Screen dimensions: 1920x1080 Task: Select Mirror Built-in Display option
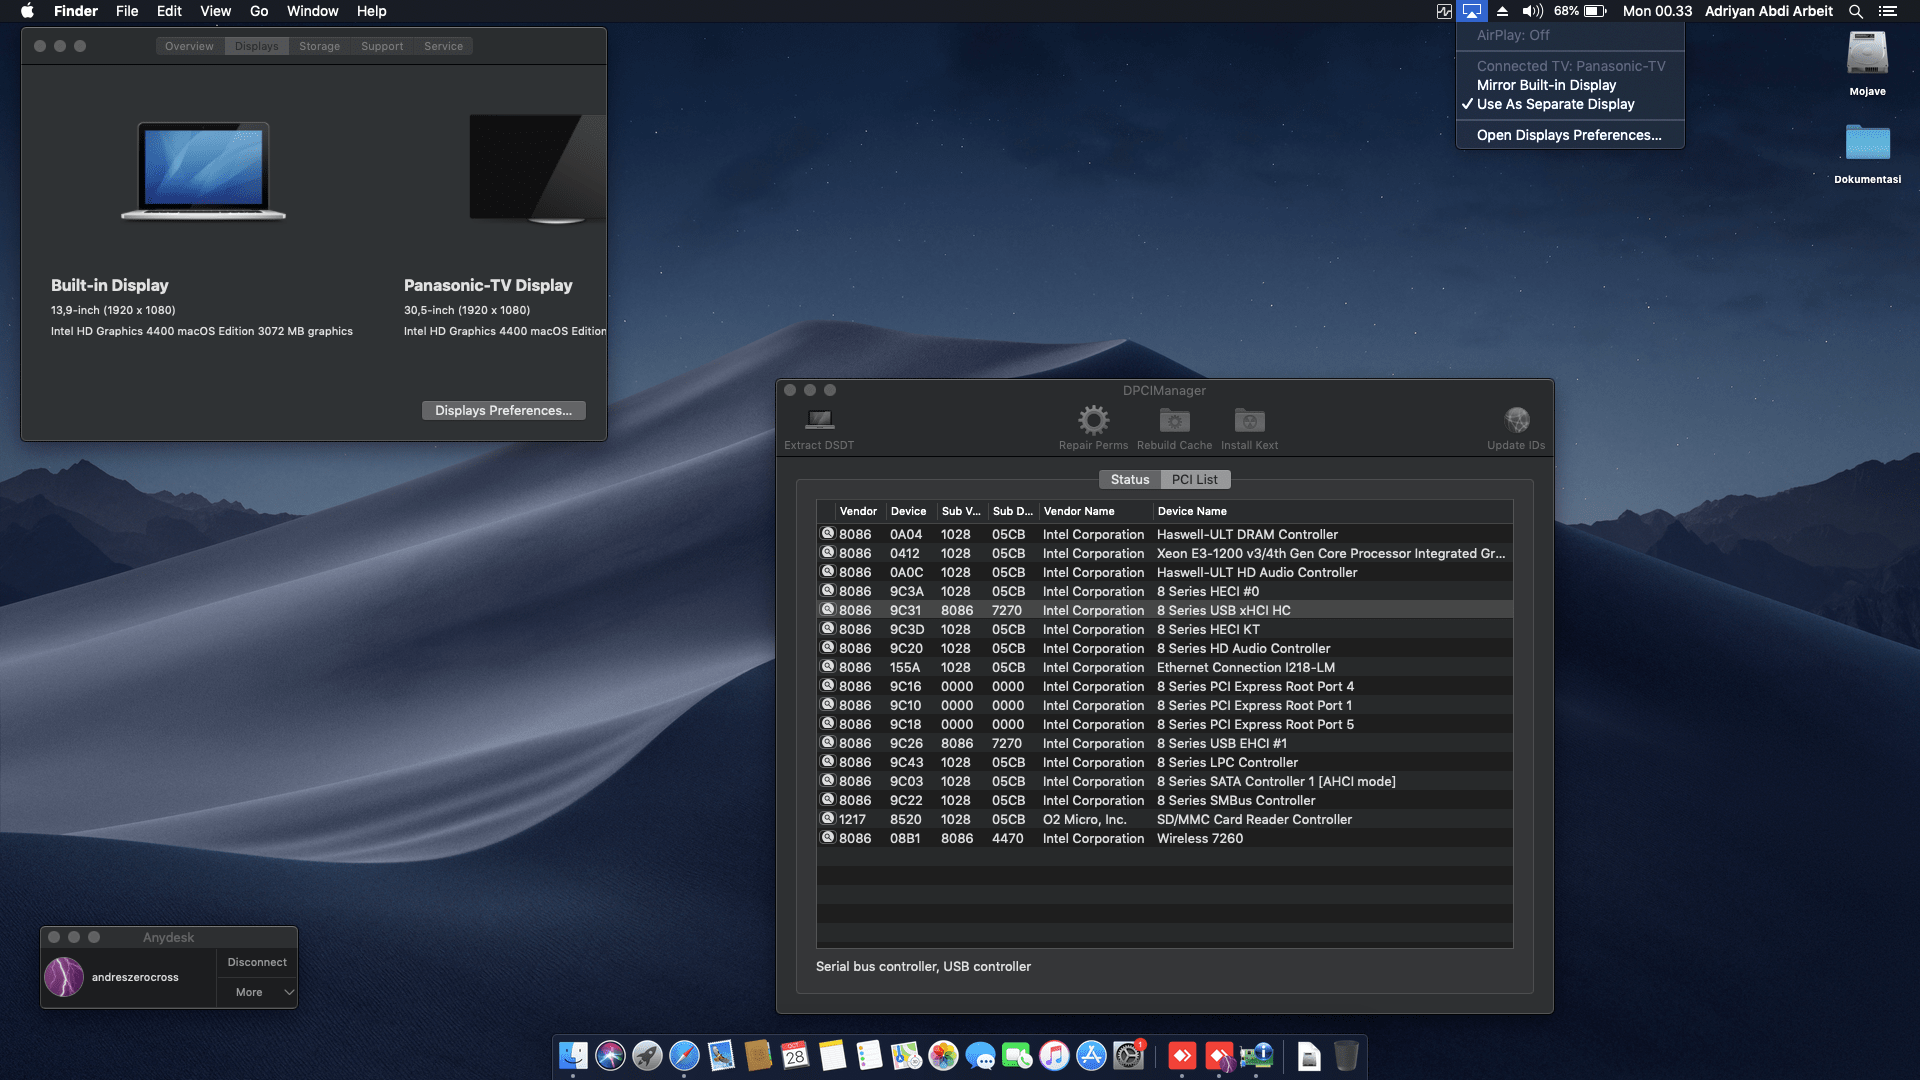[x=1546, y=85]
